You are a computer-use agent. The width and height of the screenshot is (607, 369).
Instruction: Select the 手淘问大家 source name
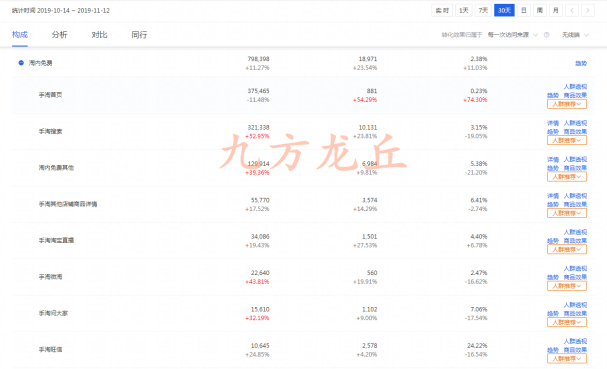pyautogui.click(x=53, y=313)
